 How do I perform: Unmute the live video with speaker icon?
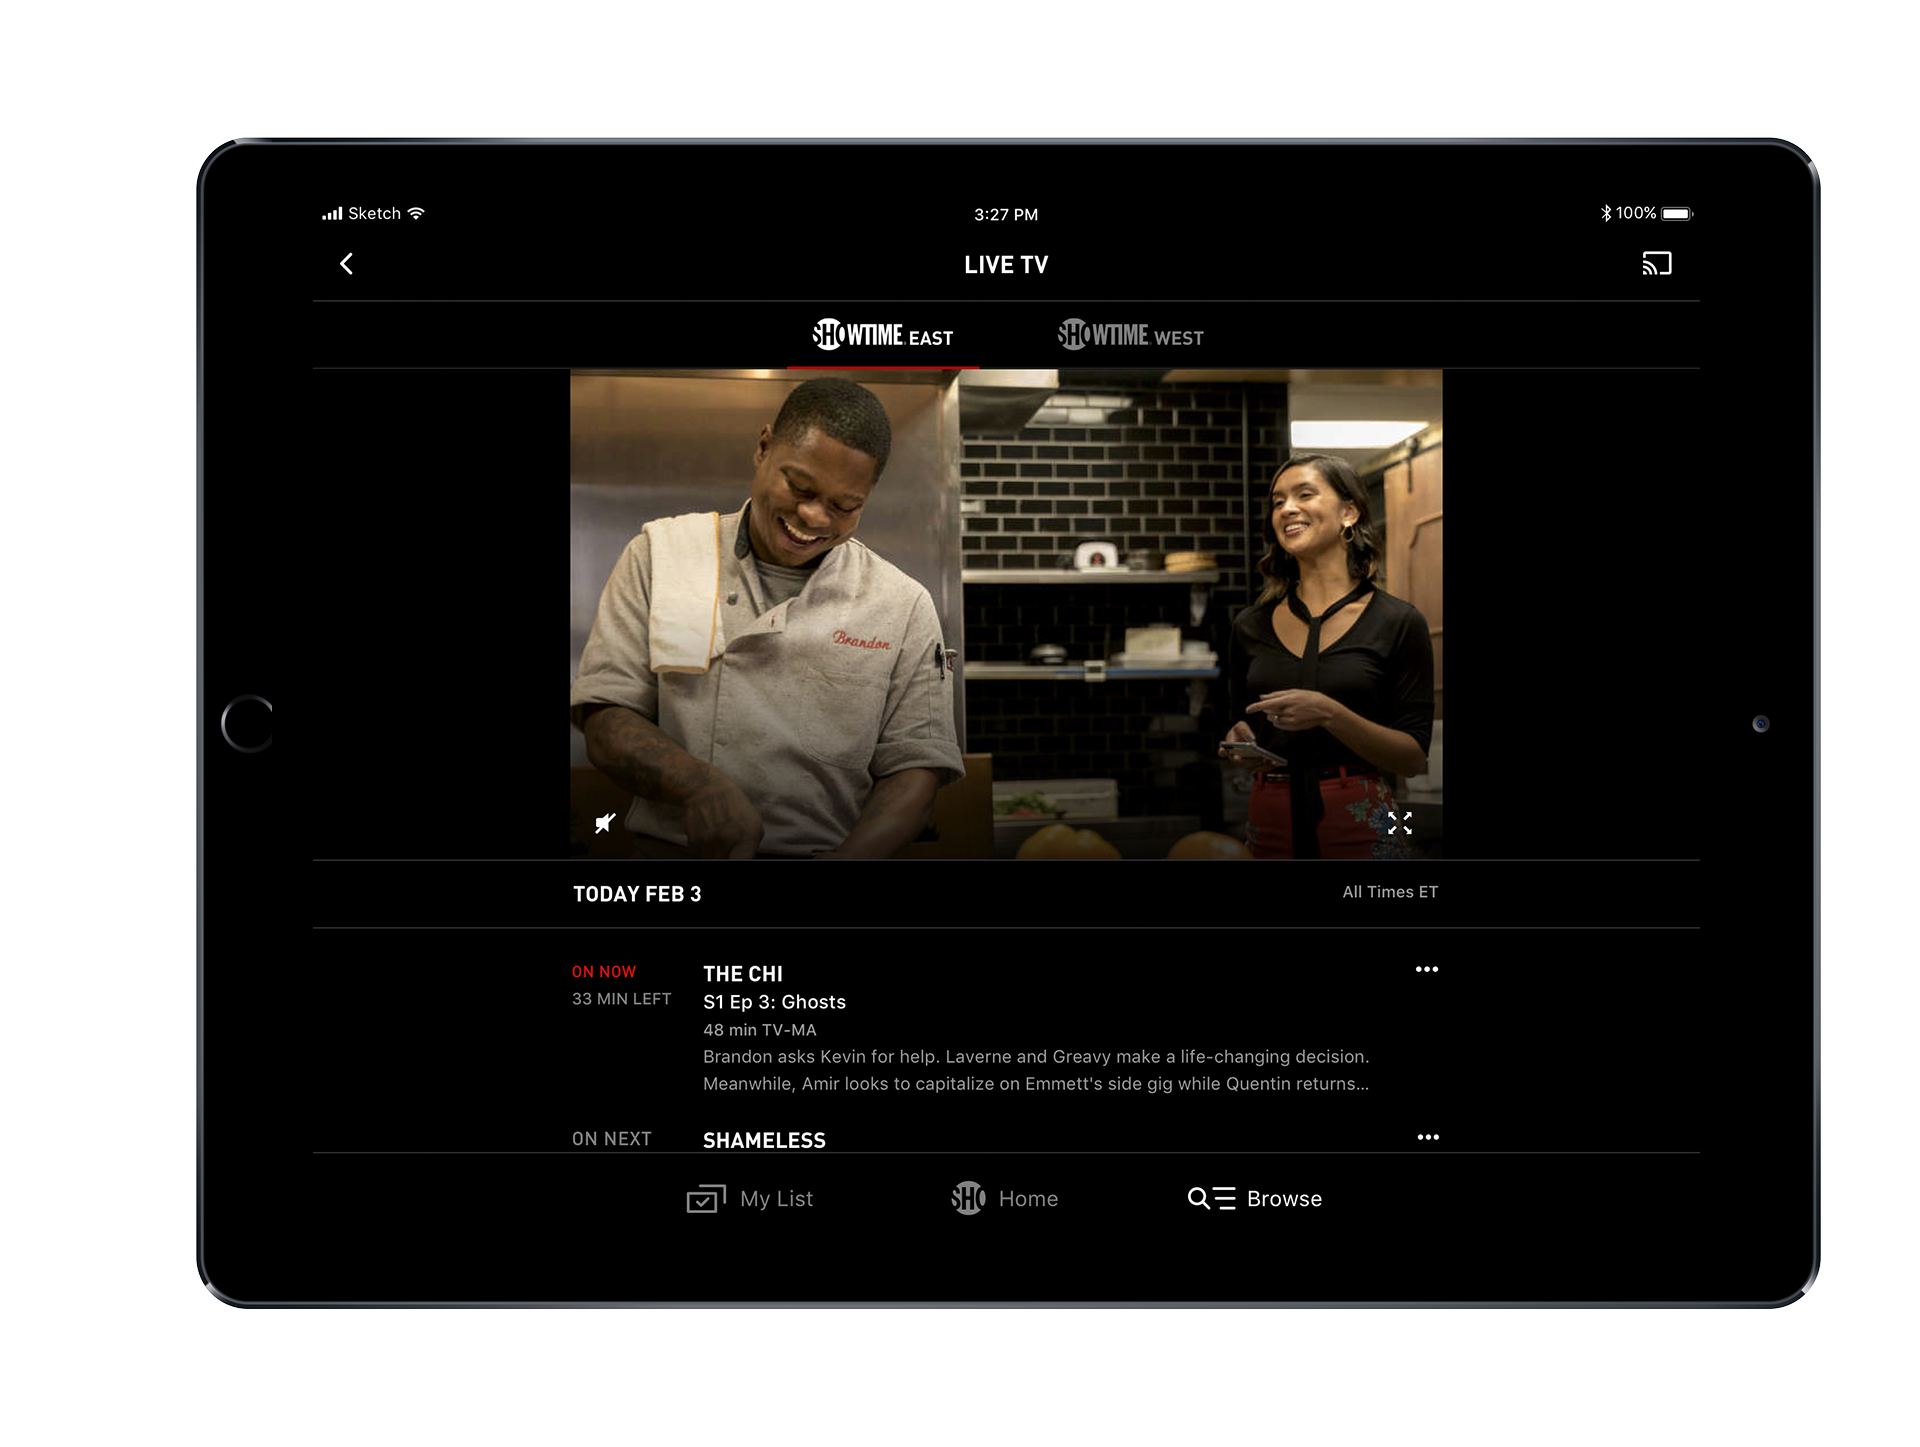[605, 823]
